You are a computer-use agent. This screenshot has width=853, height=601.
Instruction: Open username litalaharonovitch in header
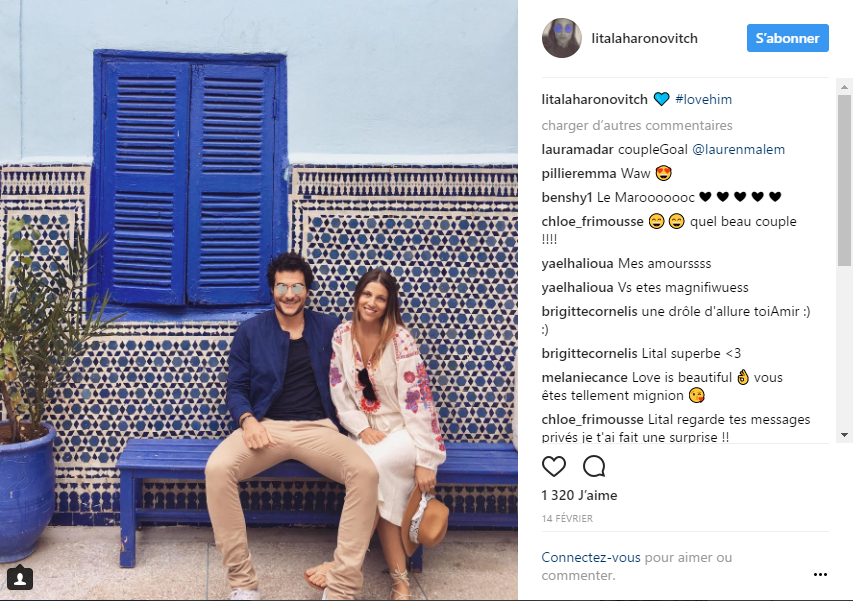[x=645, y=39]
